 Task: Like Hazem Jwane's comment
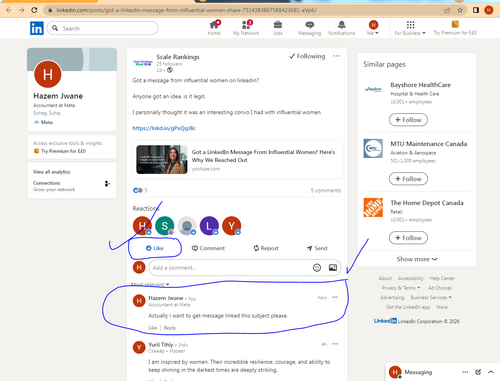[x=153, y=328]
